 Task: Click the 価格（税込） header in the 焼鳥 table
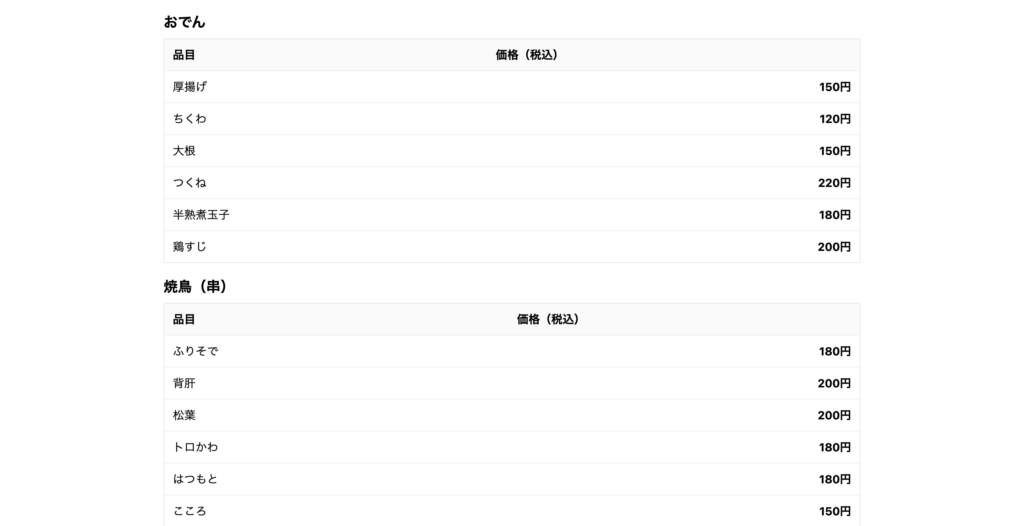(548, 320)
